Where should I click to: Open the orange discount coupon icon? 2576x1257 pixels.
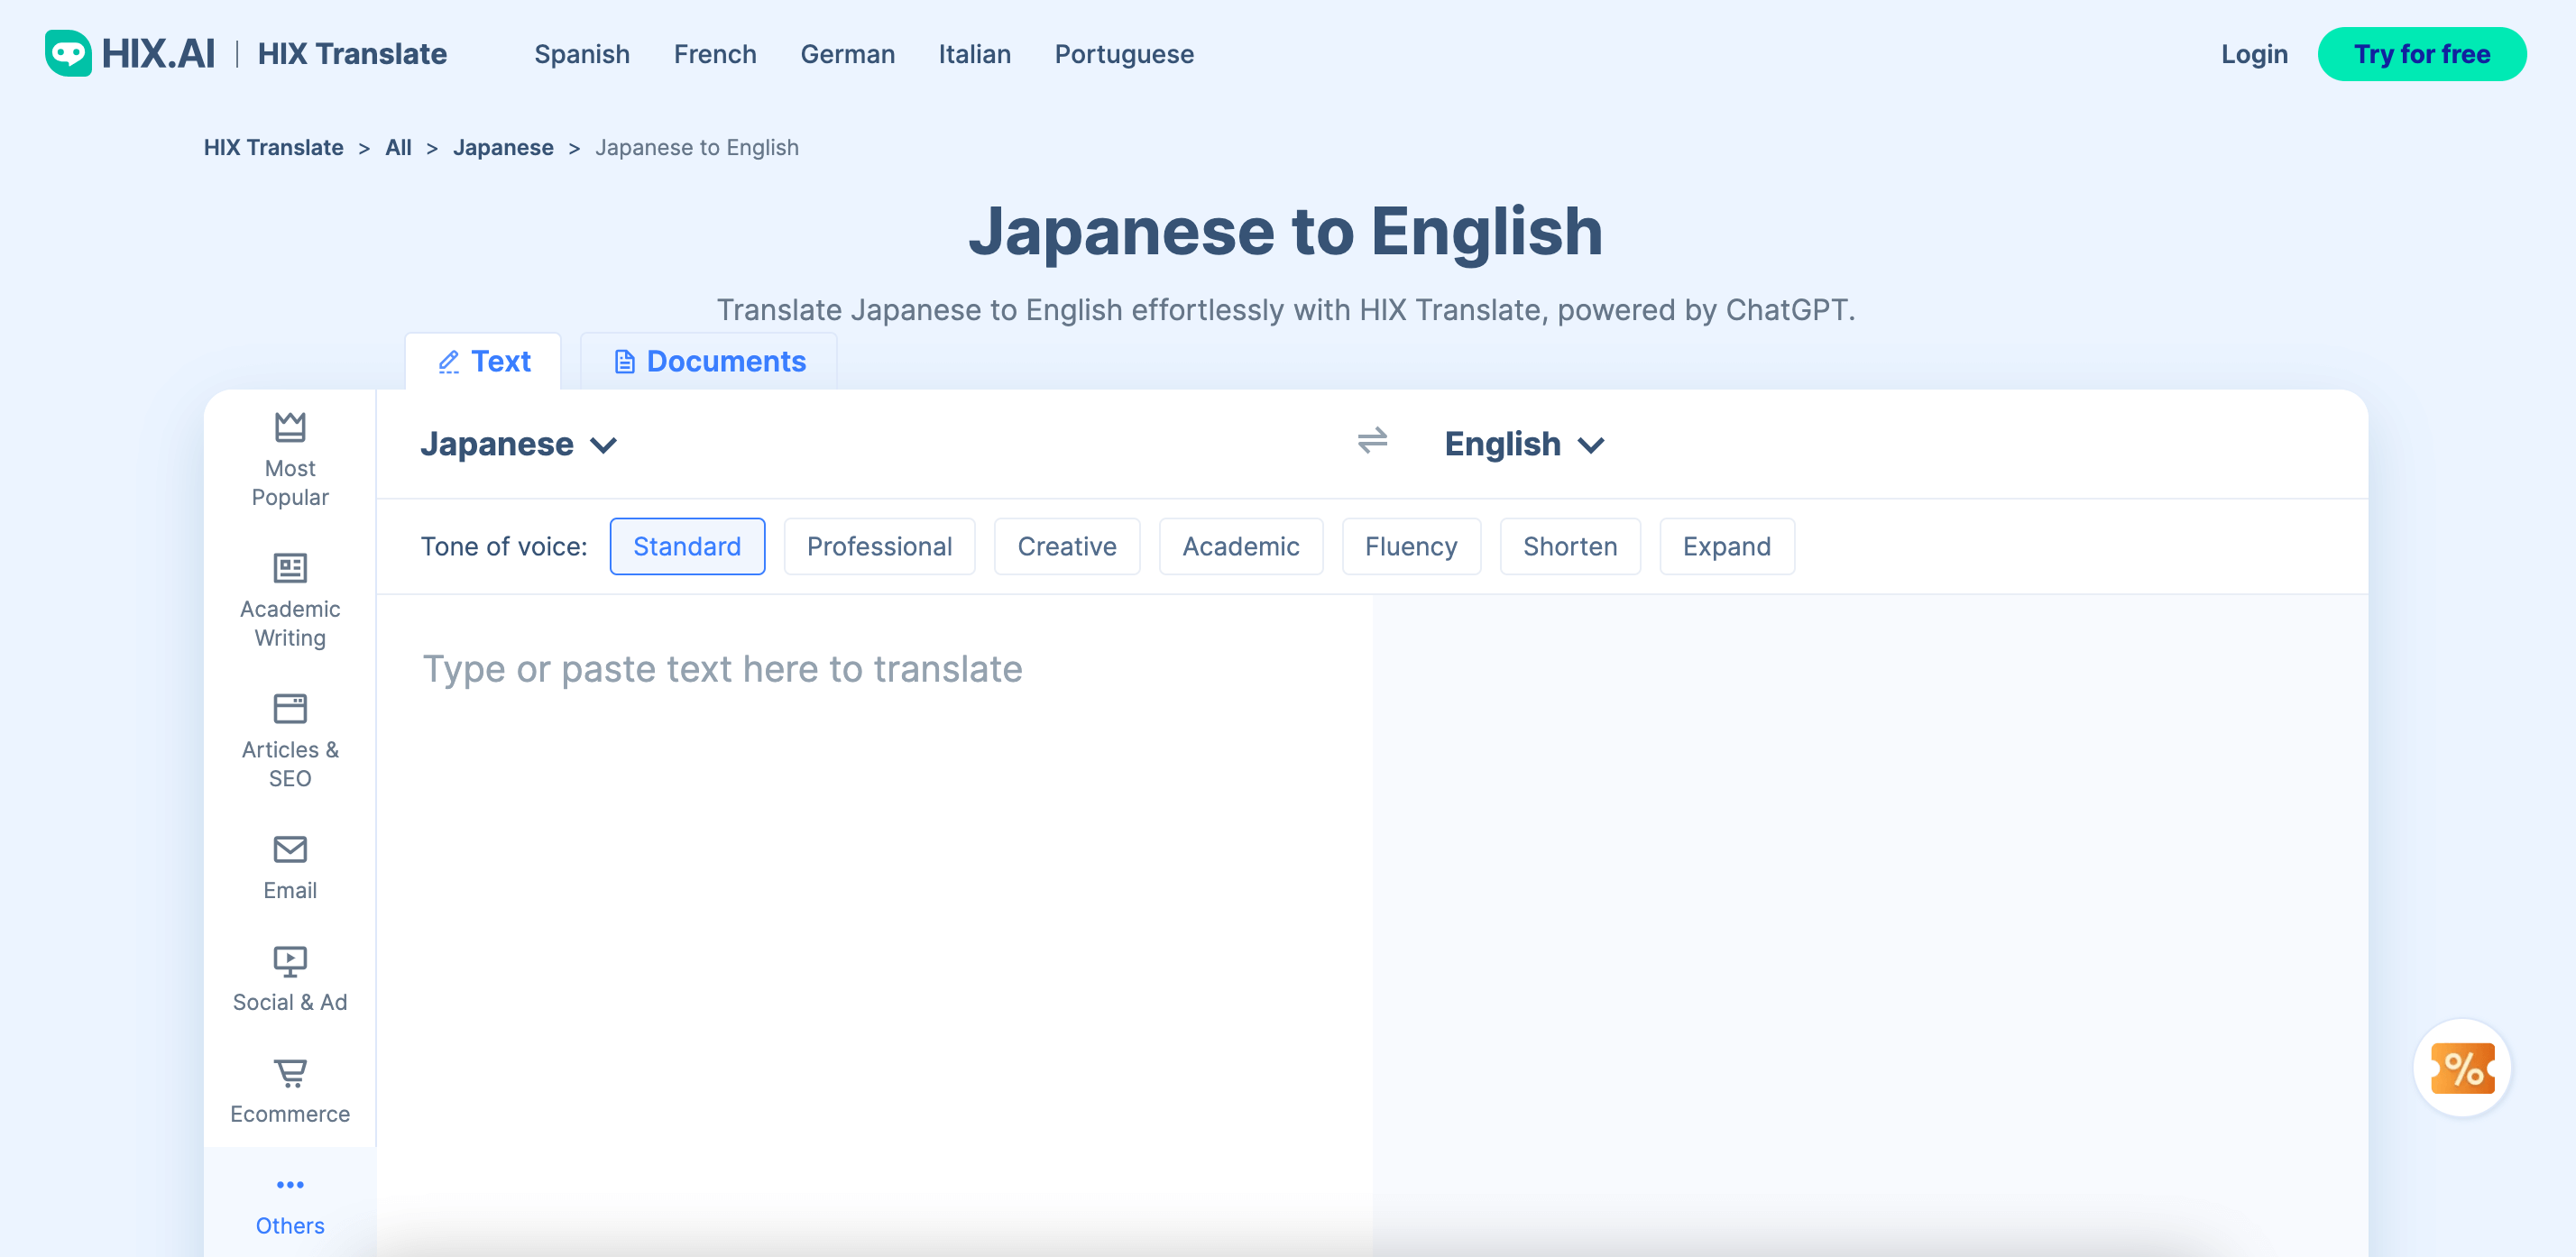tap(2462, 1067)
